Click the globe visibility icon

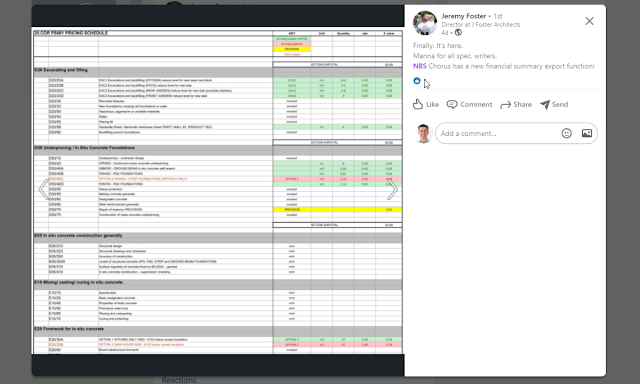(x=458, y=33)
